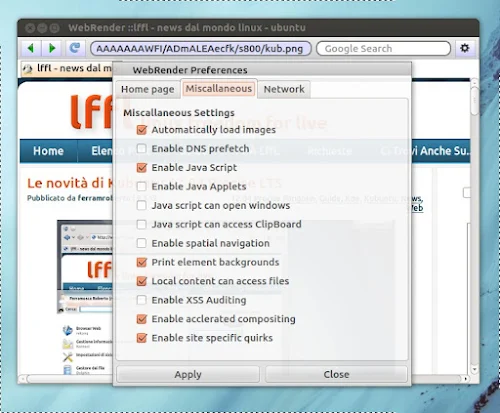Image resolution: width=500 pixels, height=413 pixels.
Task: Click the lffl logo on webpage
Action: (x=91, y=112)
